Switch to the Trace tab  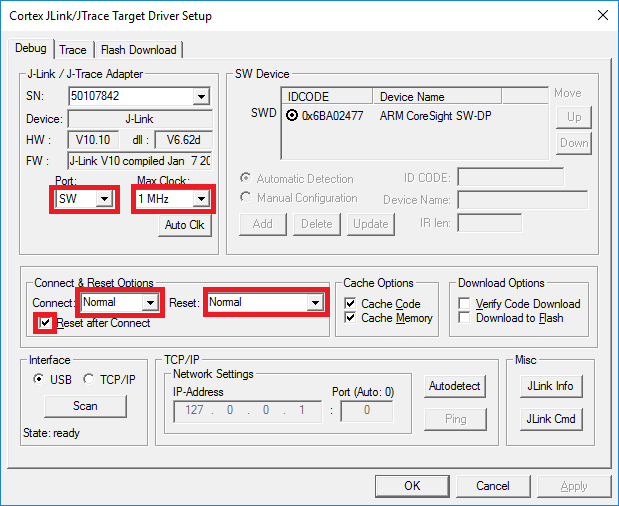click(73, 50)
